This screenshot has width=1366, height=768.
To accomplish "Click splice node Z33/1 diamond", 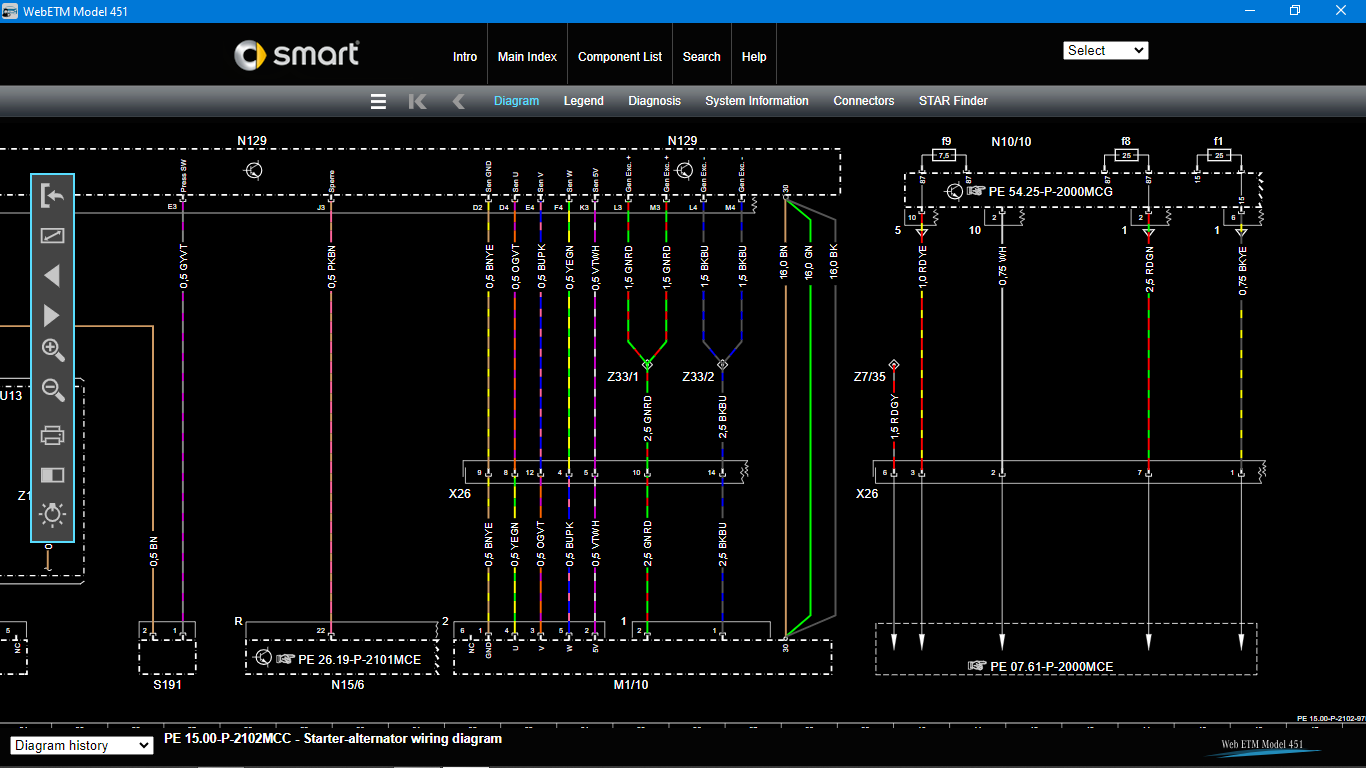I will point(647,364).
